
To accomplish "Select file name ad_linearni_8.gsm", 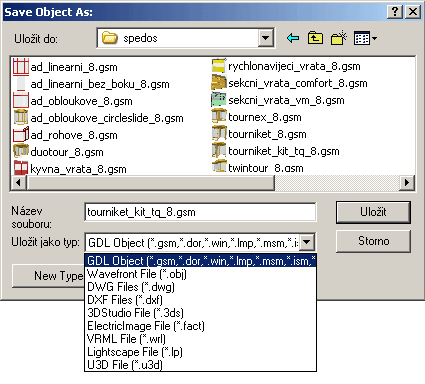I will (x=74, y=67).
